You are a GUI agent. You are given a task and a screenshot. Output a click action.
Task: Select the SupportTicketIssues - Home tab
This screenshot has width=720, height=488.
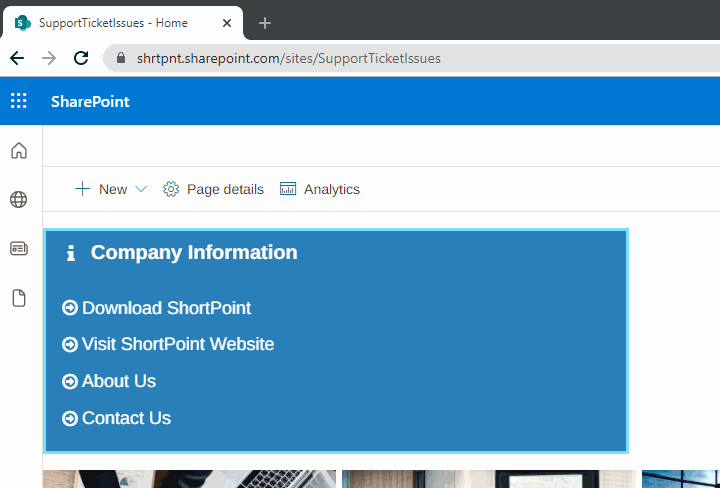[123, 23]
